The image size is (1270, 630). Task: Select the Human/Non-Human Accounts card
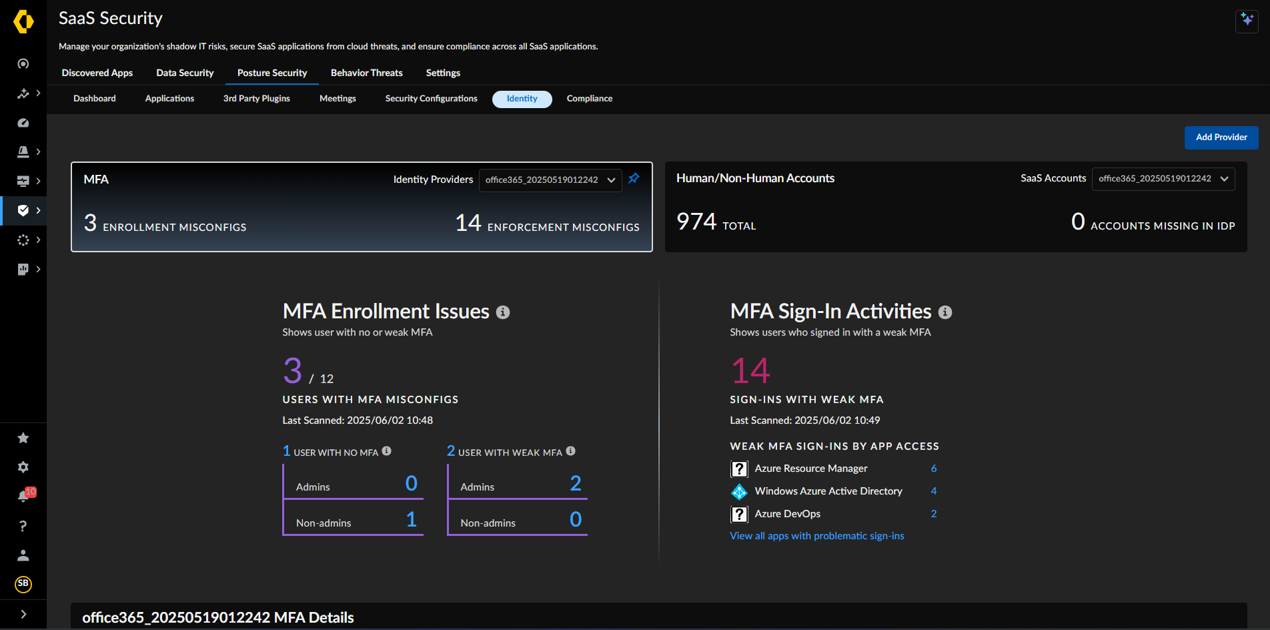pyautogui.click(x=956, y=207)
